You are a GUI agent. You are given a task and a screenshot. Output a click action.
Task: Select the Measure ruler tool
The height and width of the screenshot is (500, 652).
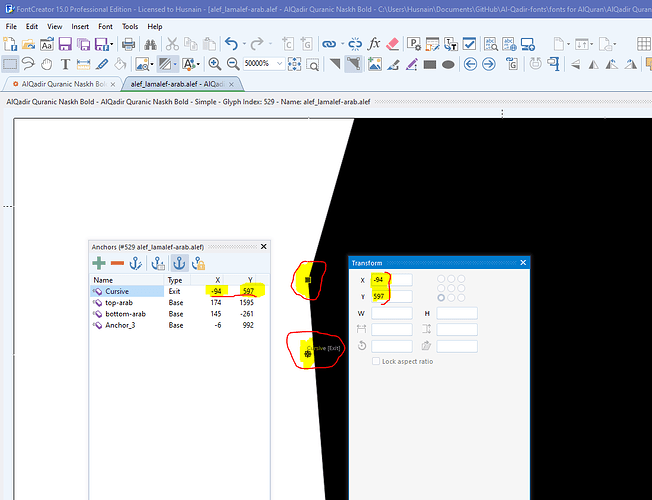[83, 64]
